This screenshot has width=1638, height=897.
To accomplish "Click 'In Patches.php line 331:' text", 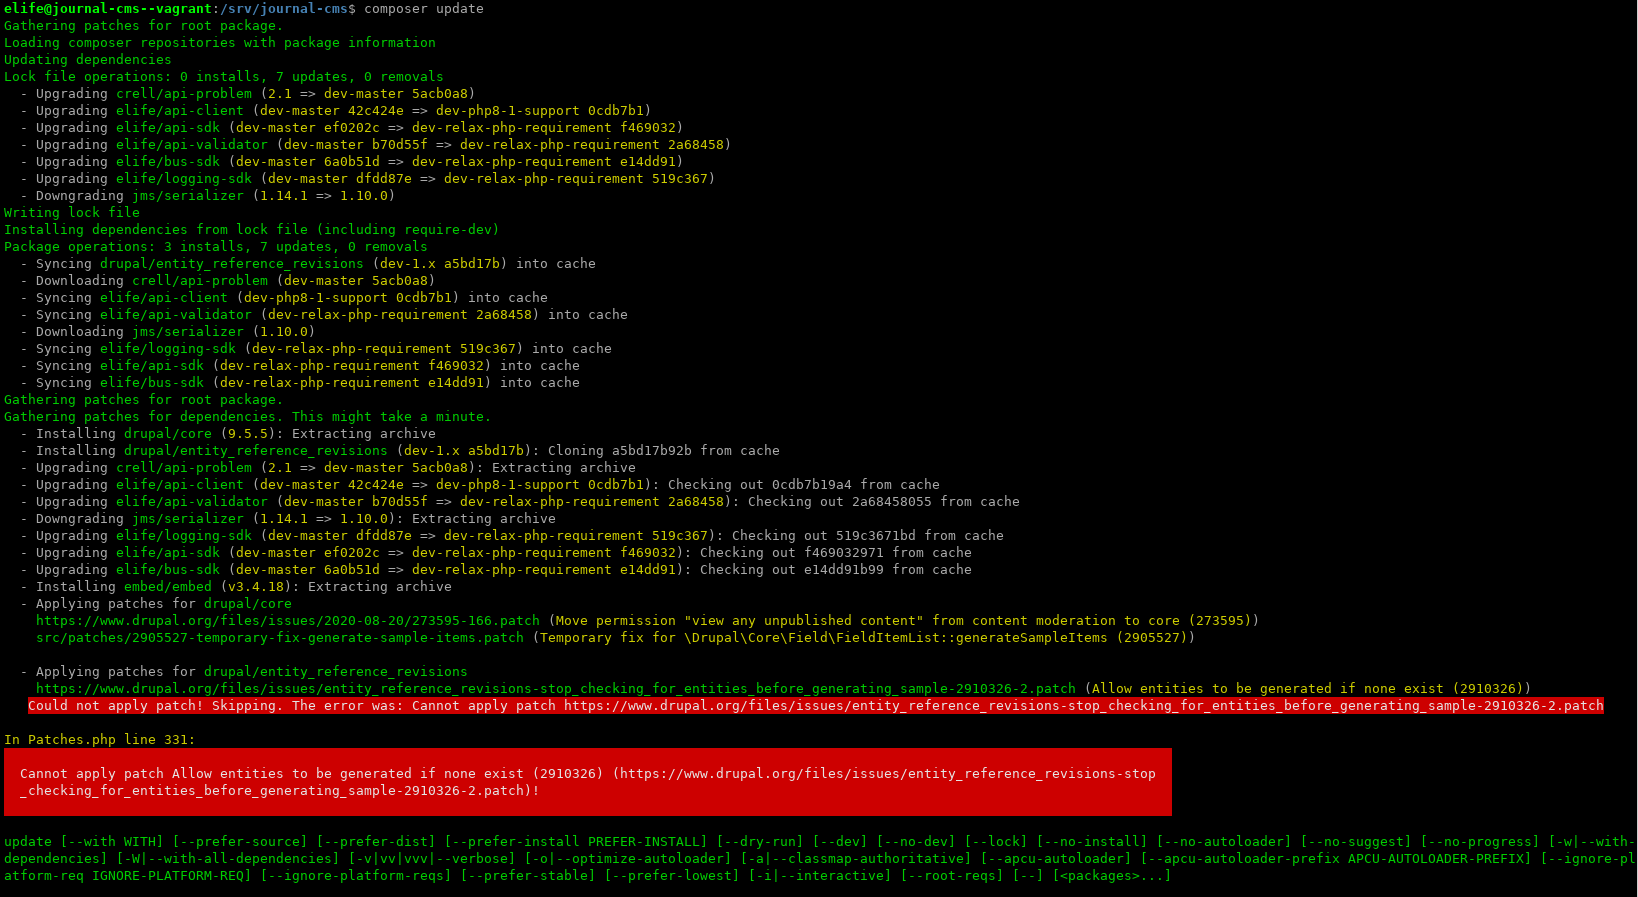I will 100,740.
